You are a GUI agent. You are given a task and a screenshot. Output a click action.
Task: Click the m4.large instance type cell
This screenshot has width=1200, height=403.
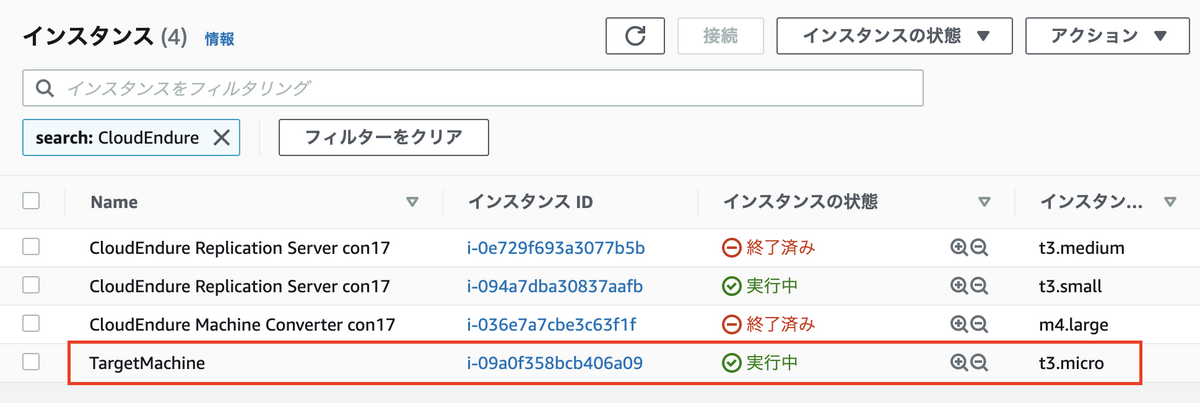point(1074,324)
